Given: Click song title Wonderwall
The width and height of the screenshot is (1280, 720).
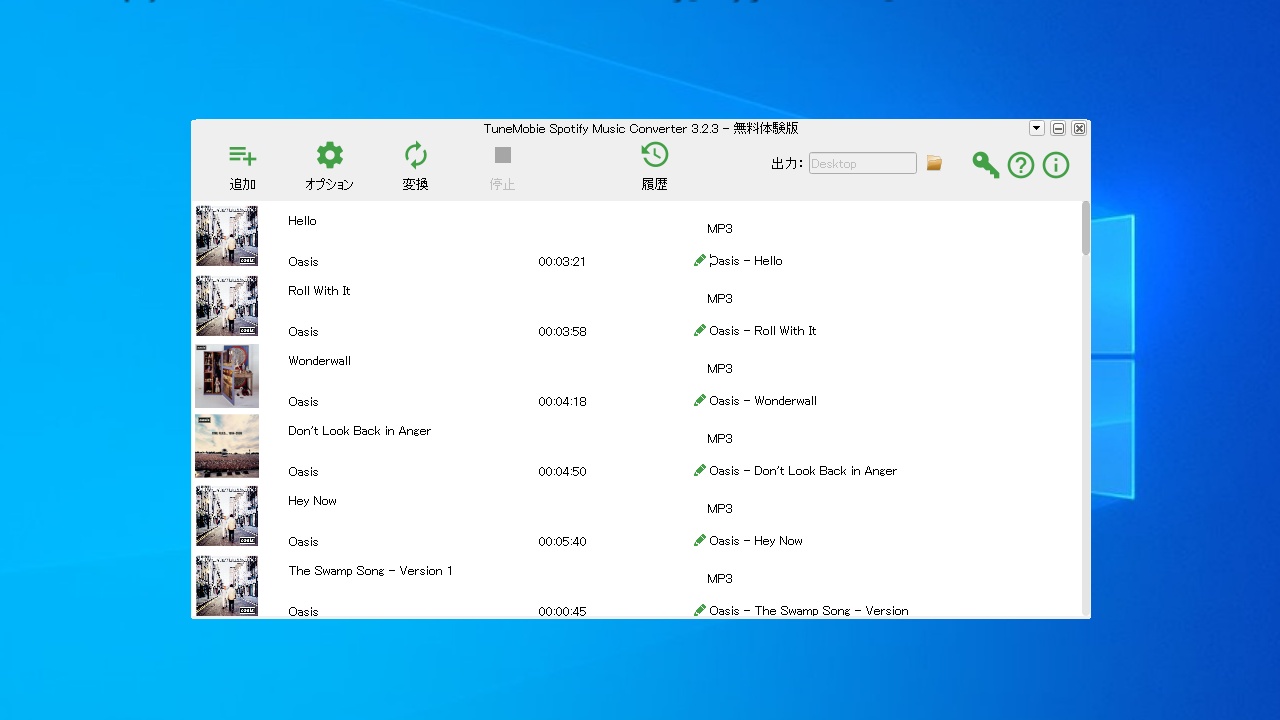Looking at the screenshot, I should (x=319, y=361).
